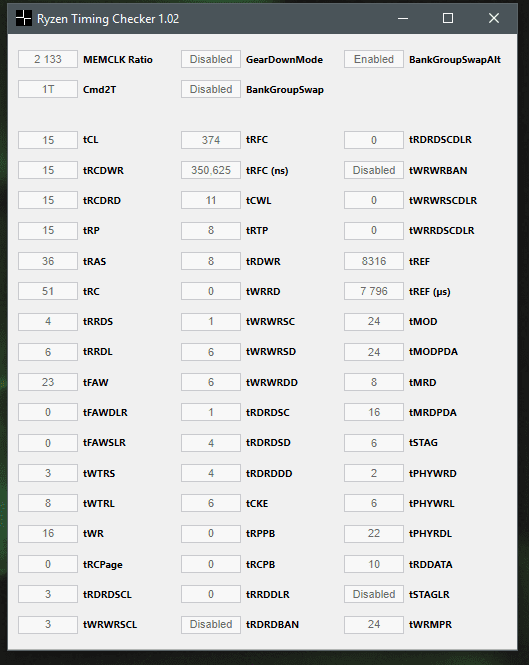The height and width of the screenshot is (665, 529).
Task: Click the tRDRDSCL value field
Action: point(48,594)
